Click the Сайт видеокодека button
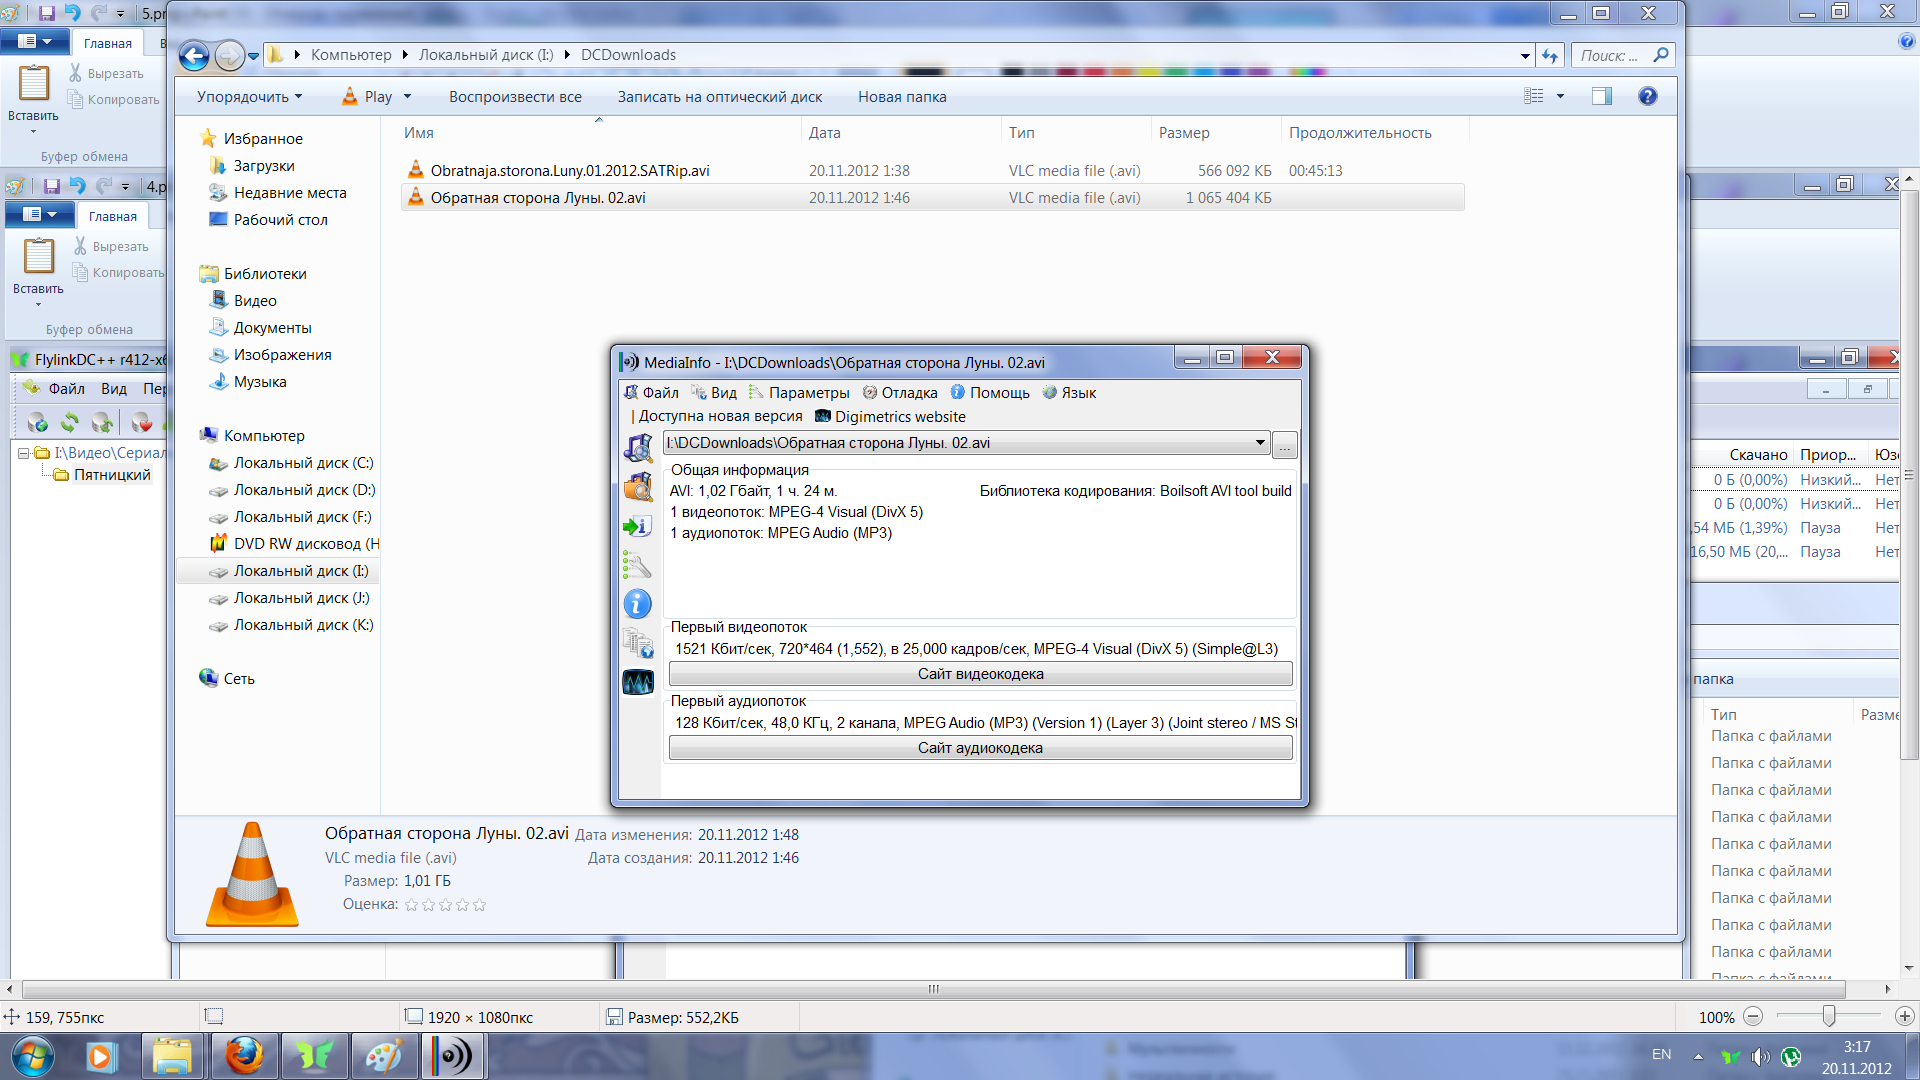 coord(980,674)
